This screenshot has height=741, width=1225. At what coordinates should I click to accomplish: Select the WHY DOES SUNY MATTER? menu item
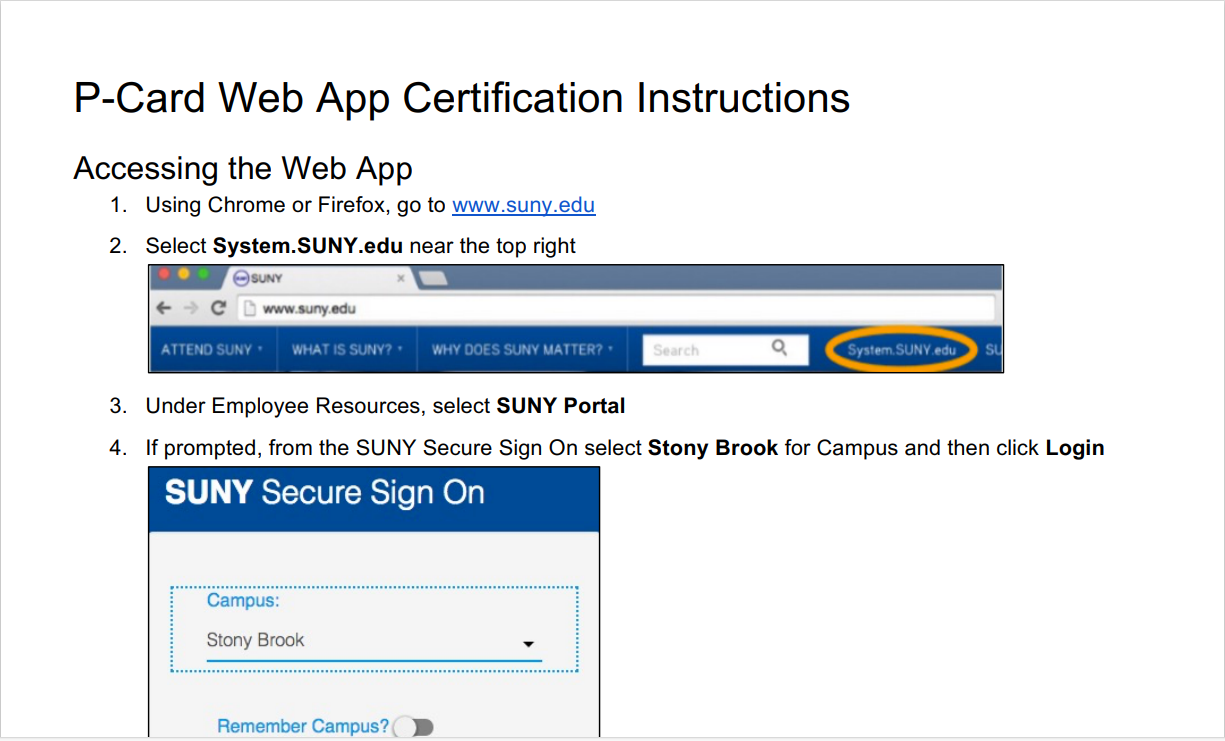[x=522, y=349]
